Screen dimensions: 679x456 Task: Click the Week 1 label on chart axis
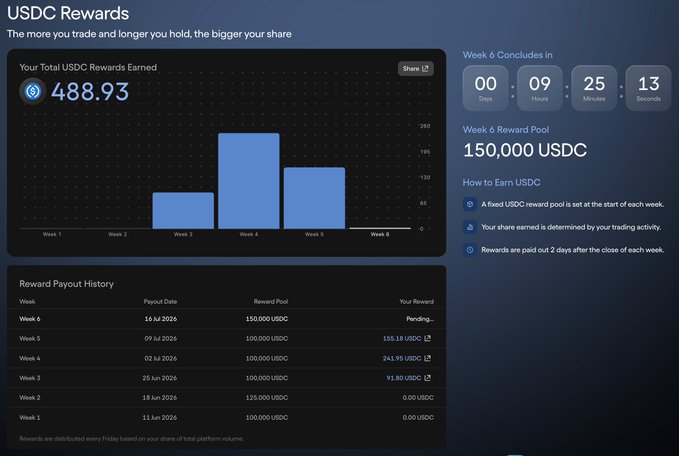52,234
